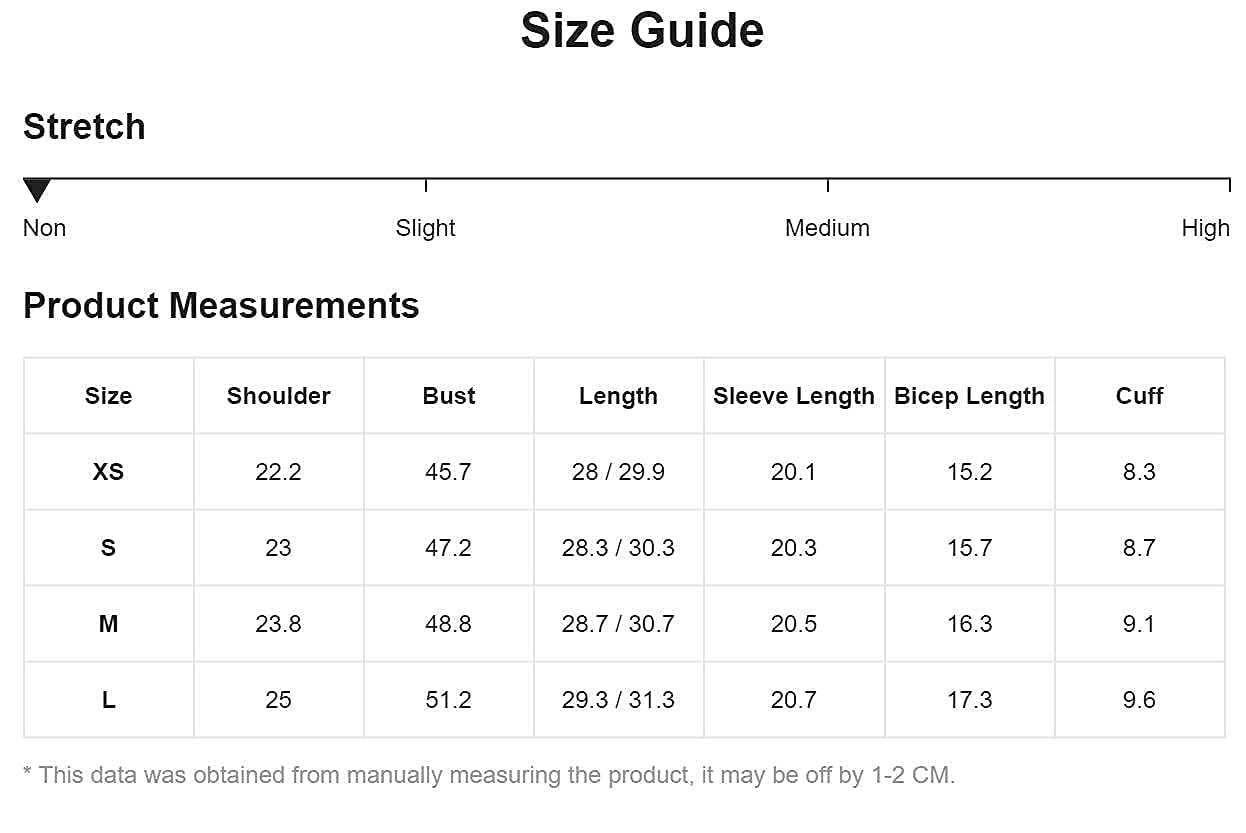Click the 8.3 cuff value cell
The height and width of the screenshot is (833, 1246).
point(1139,472)
